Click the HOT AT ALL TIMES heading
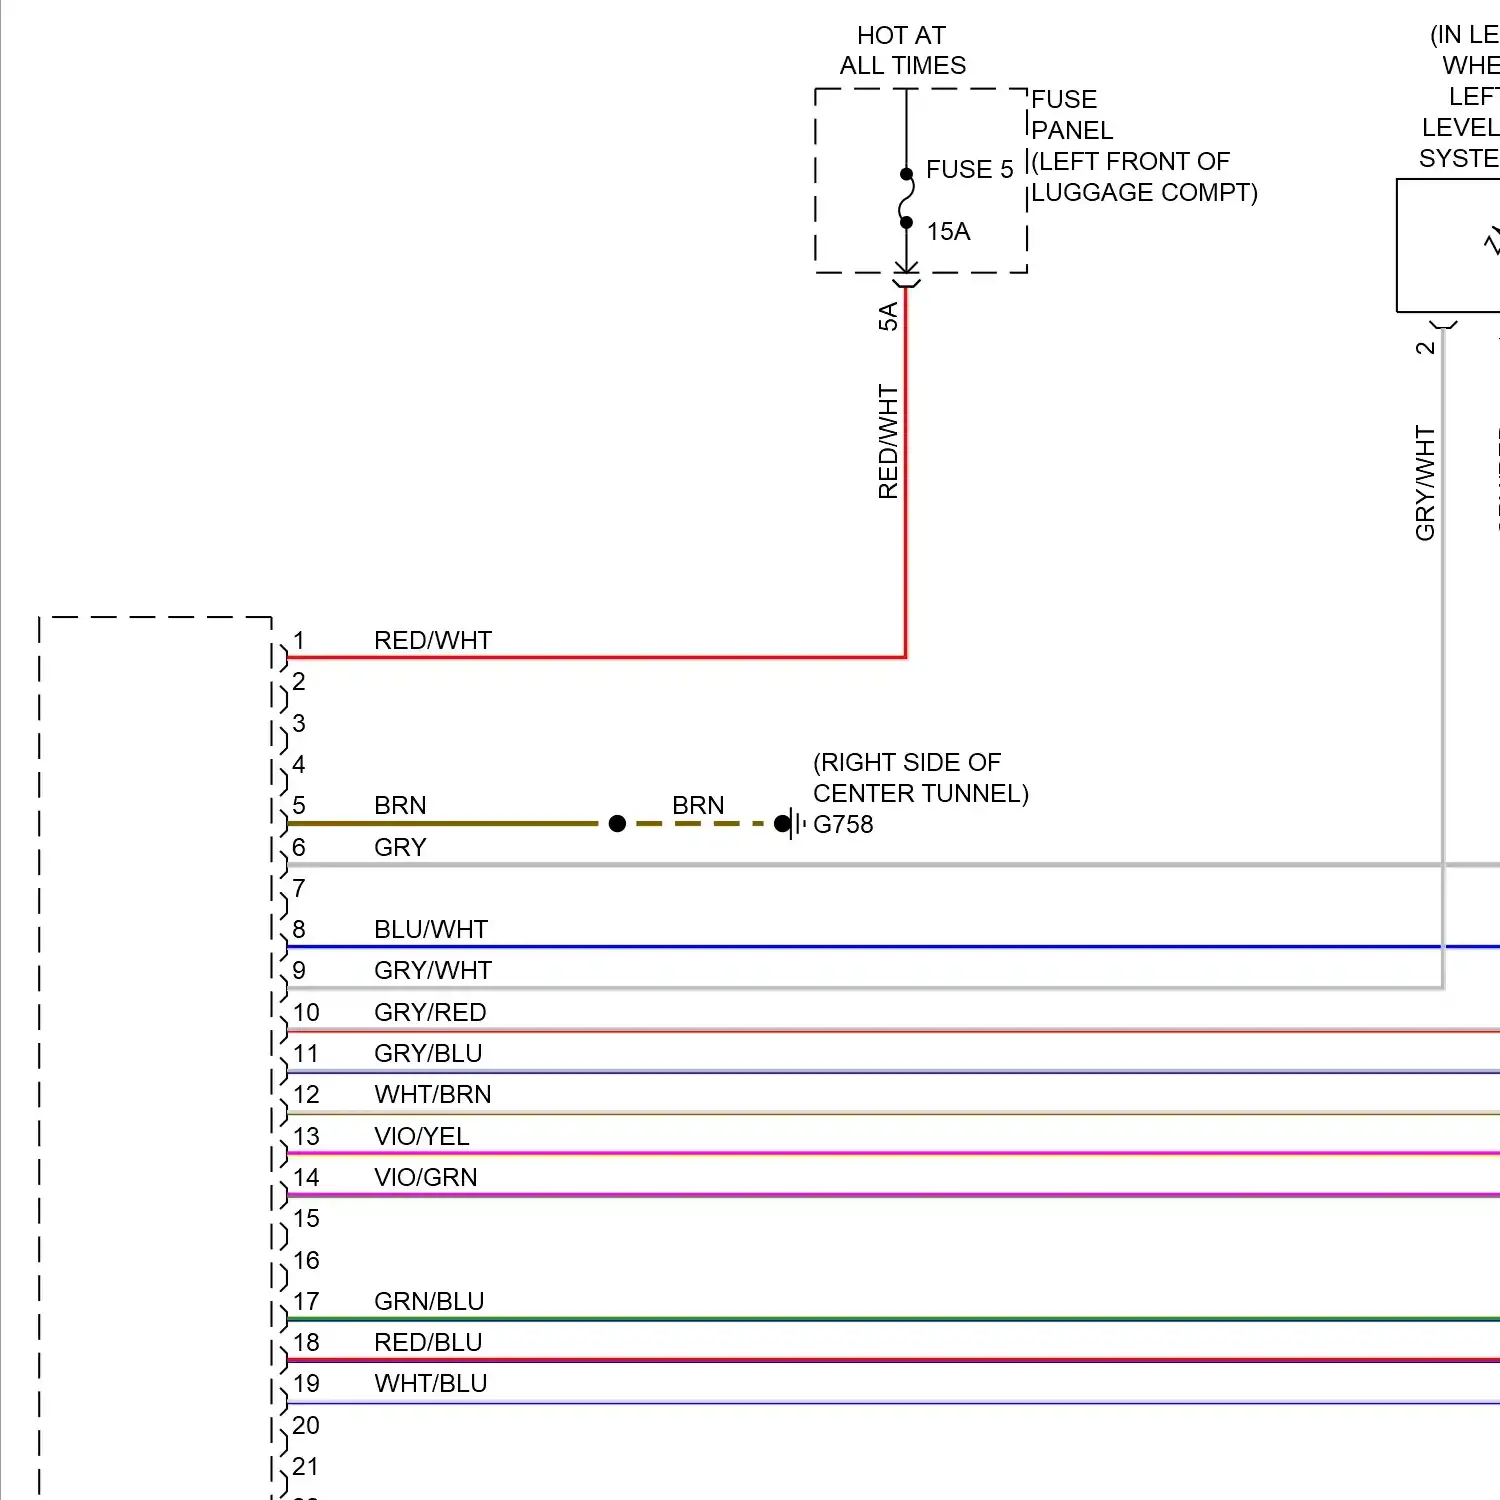 point(902,51)
